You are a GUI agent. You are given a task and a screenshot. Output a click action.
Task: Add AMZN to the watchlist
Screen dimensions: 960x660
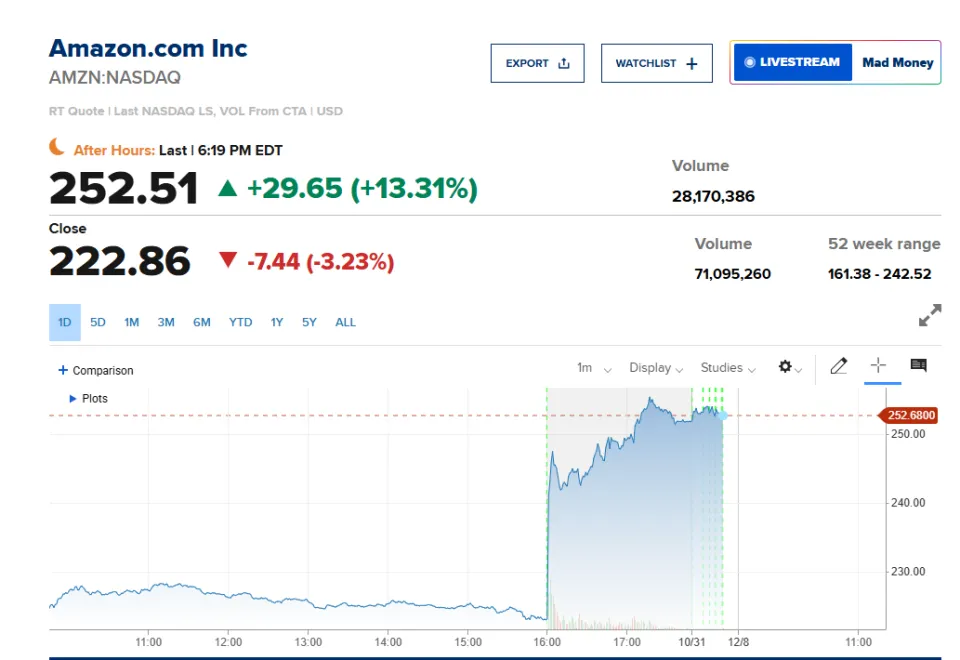tap(656, 63)
